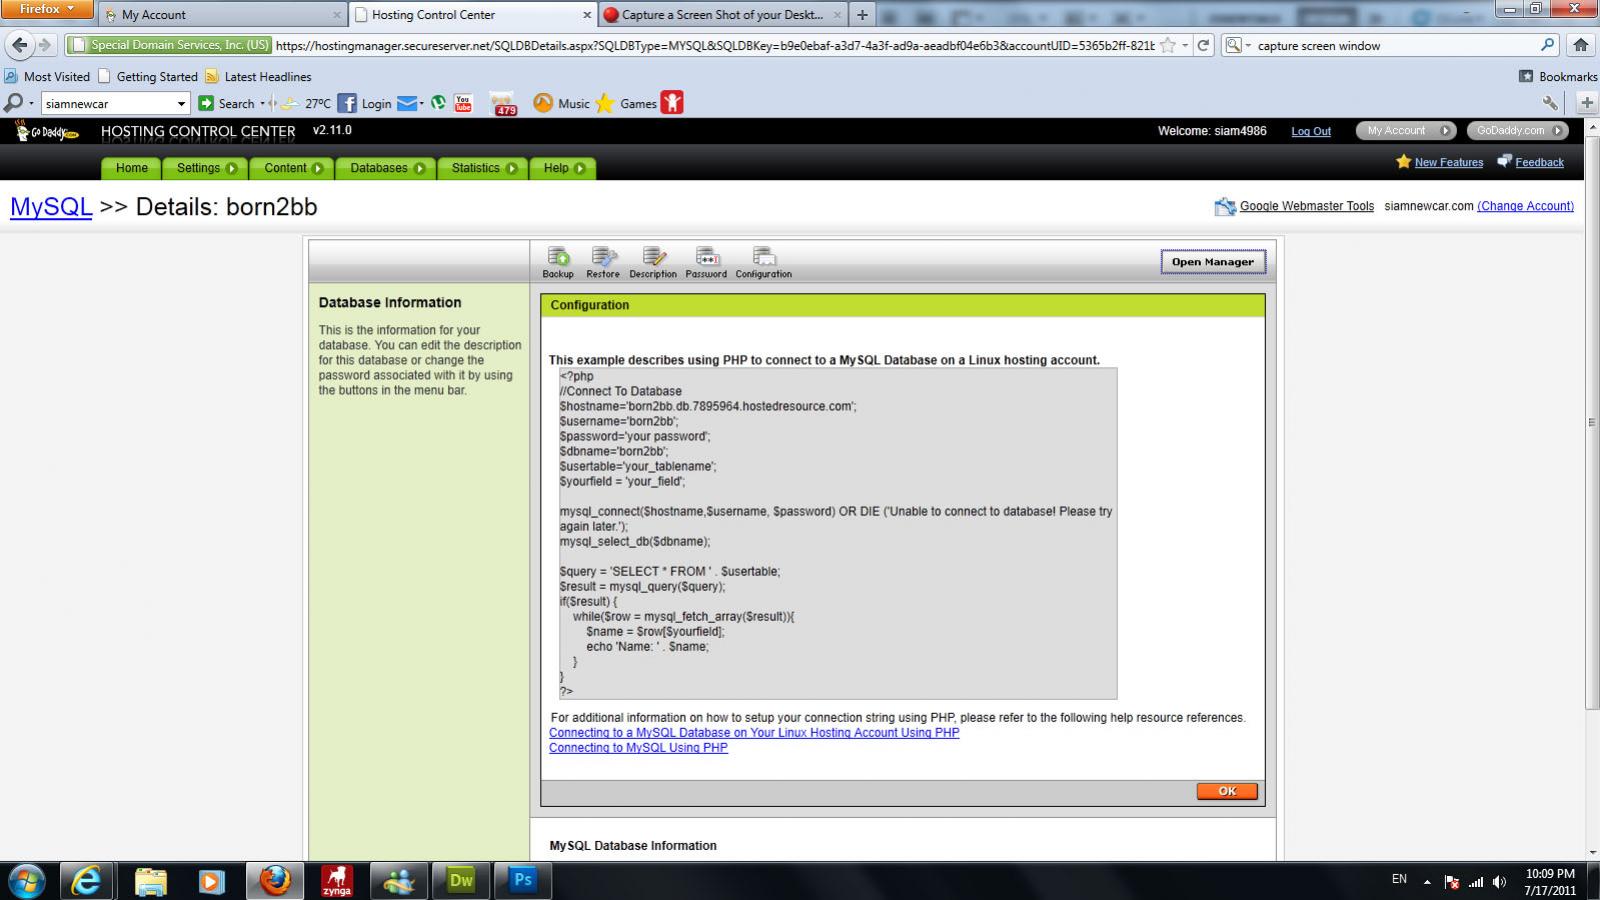1600x900 pixels.
Task: Click the Google Webmaster Tools icon
Action: (1225, 207)
